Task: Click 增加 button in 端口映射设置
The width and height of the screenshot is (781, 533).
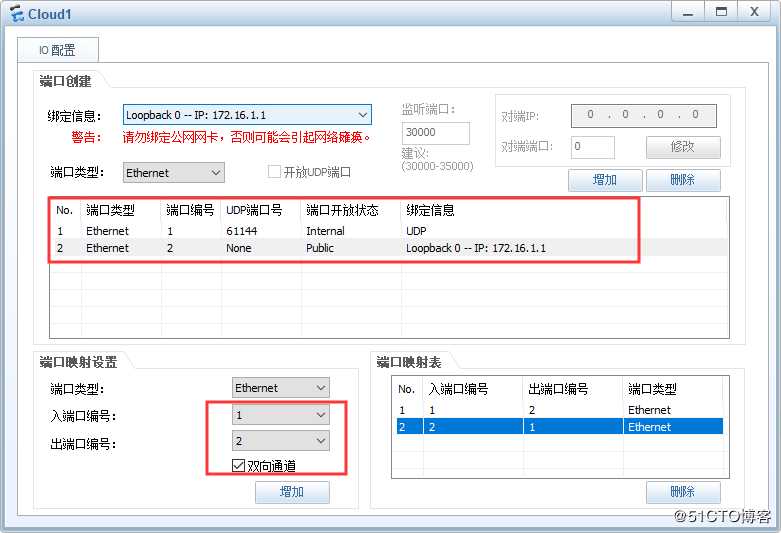Action: click(x=292, y=492)
